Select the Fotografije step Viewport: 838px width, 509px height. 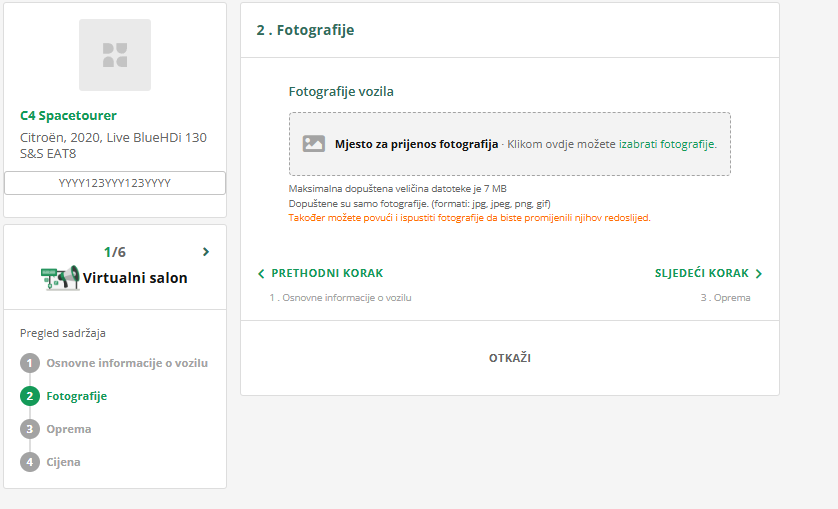pos(77,396)
